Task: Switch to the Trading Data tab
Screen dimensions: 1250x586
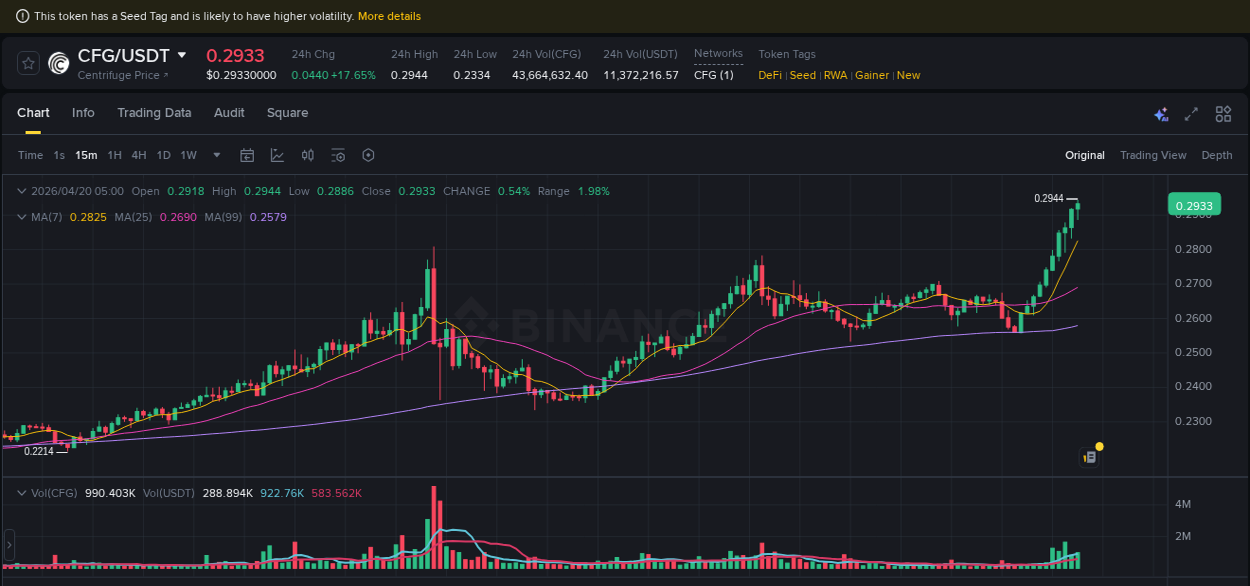Action: (154, 113)
